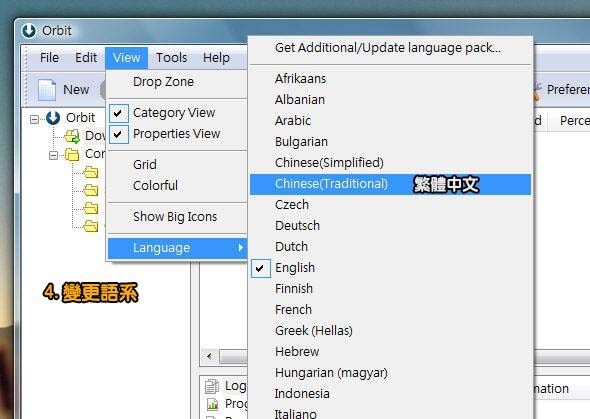The width and height of the screenshot is (590, 419).
Task: Click the Orbit title bar logo icon
Action: click(x=29, y=31)
